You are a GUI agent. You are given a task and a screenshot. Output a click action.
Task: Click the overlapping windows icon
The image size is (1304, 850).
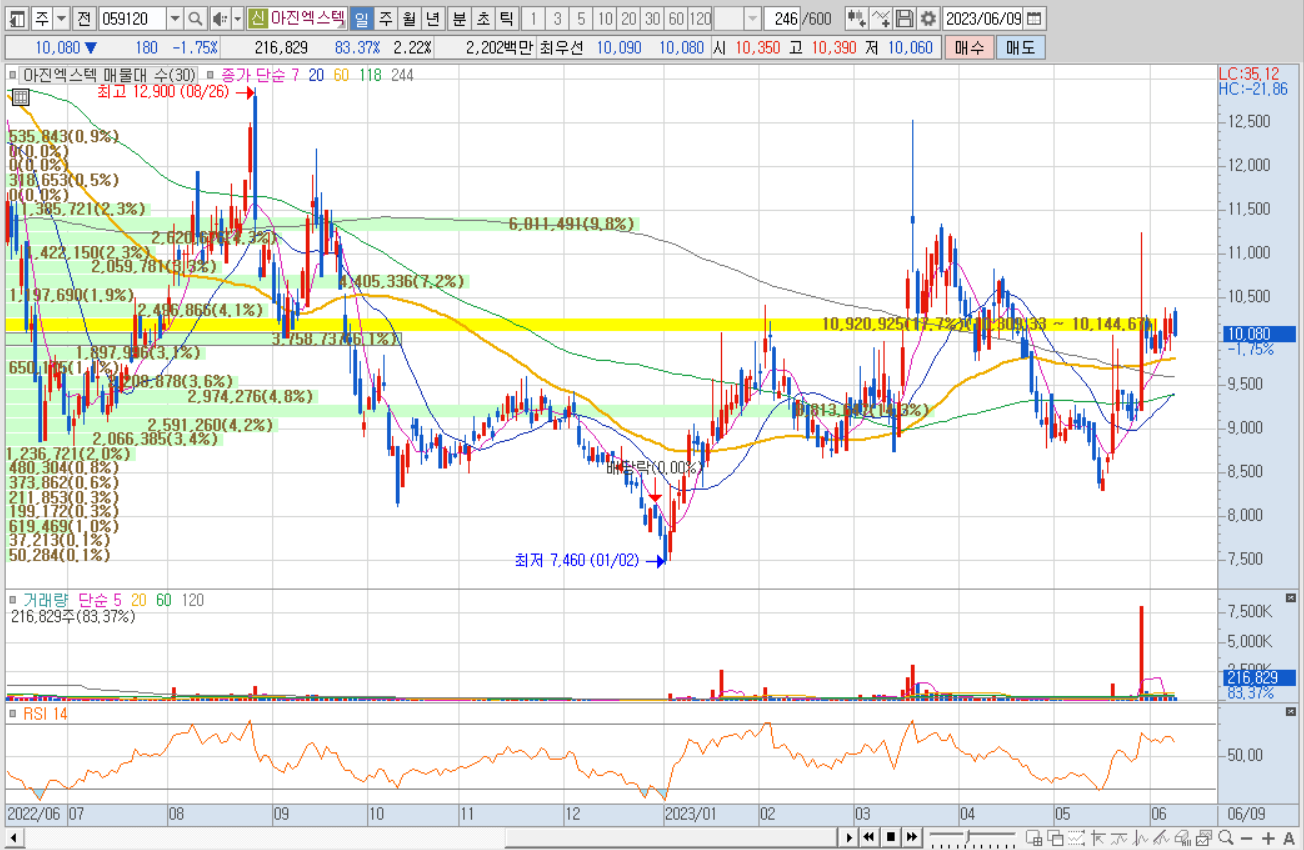1056,838
